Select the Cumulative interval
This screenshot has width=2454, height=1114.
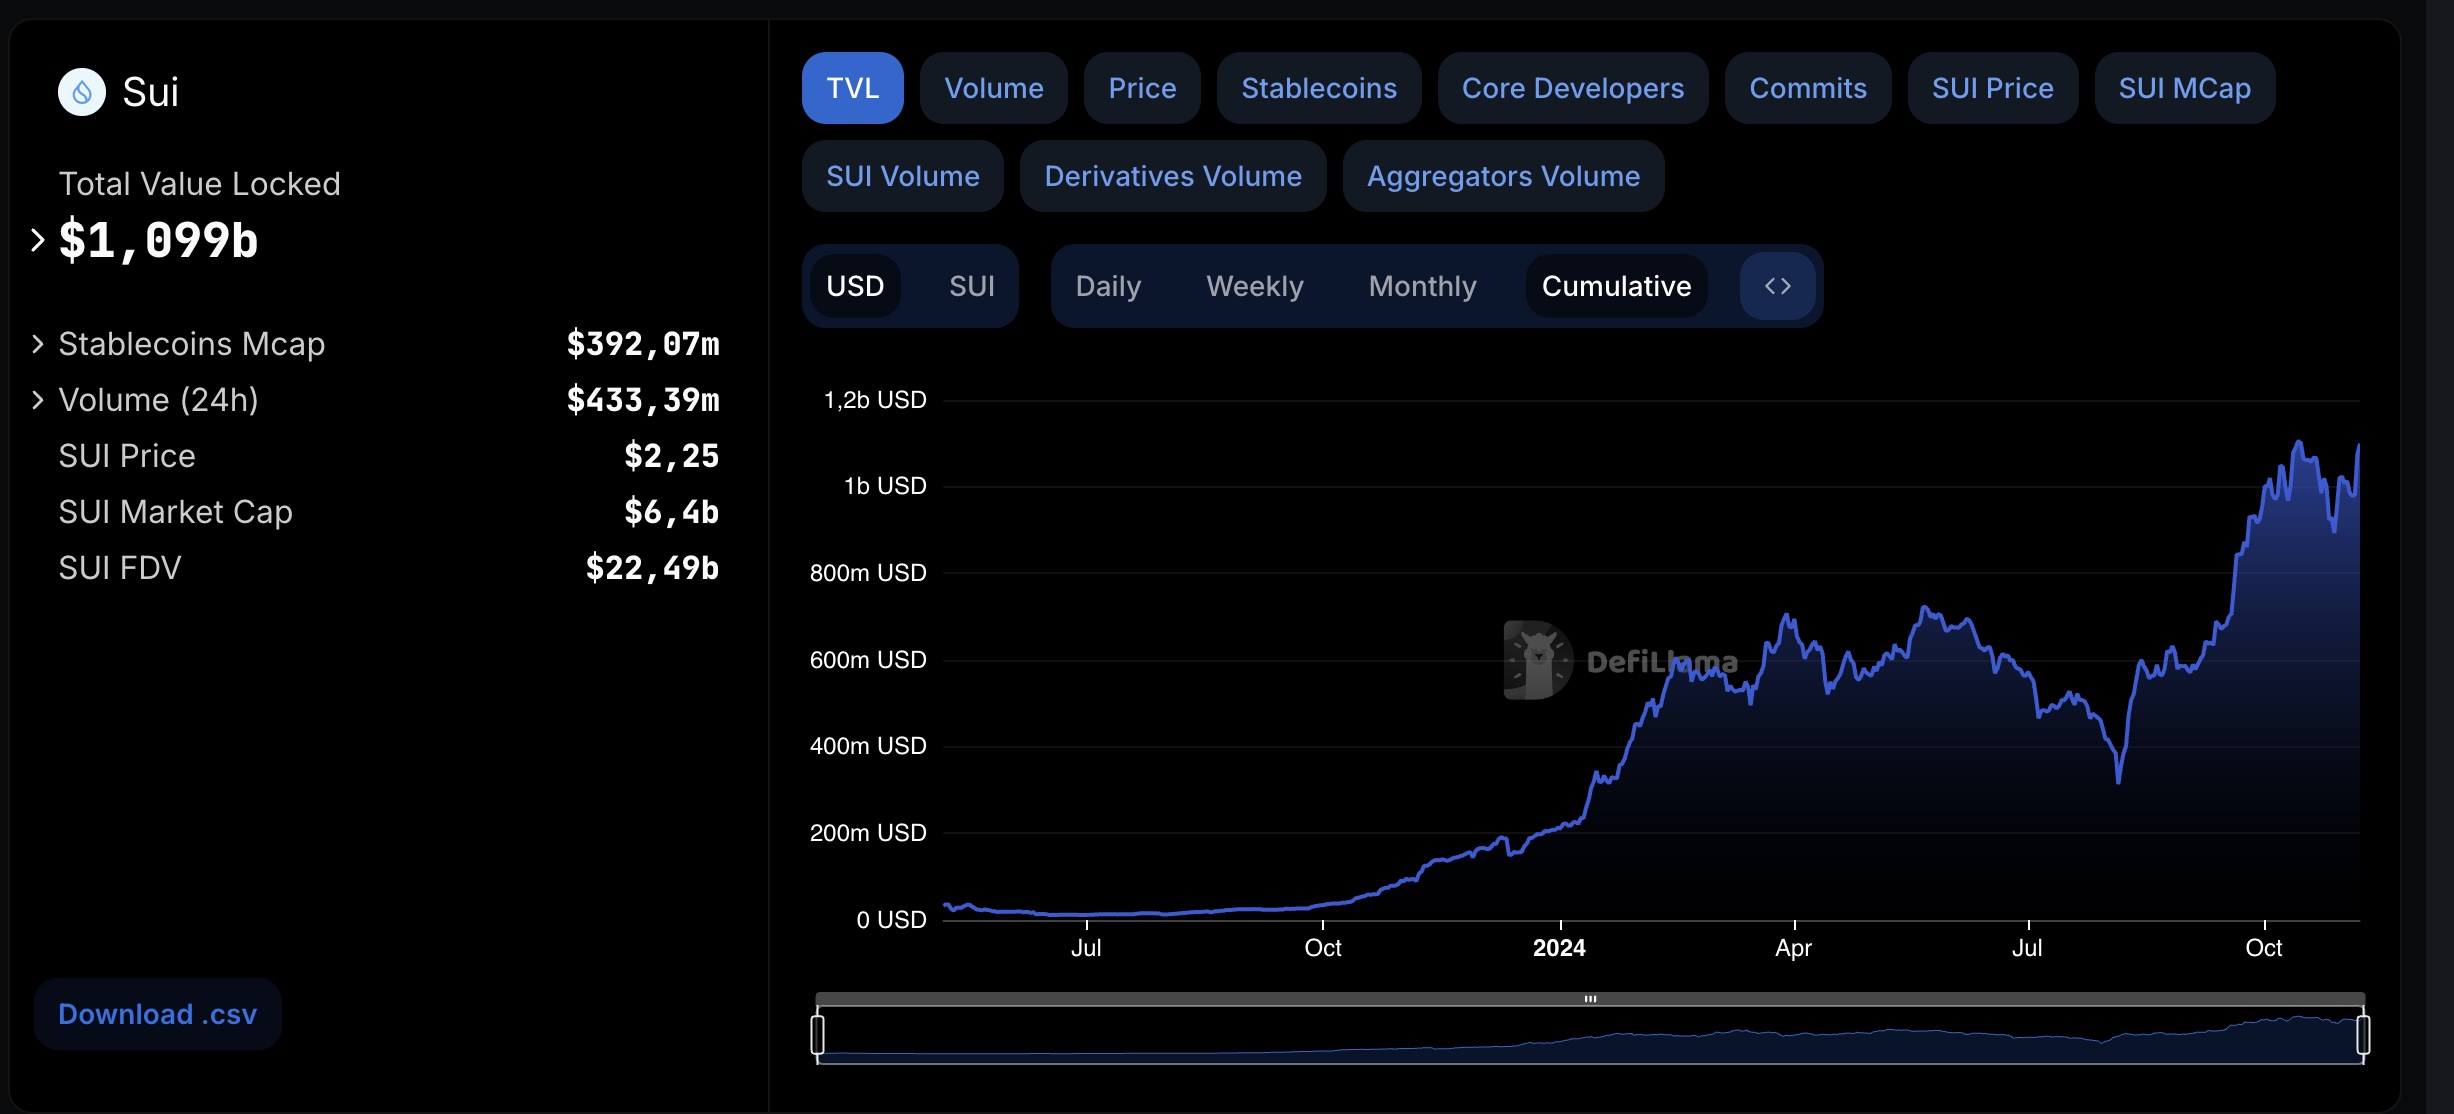click(x=1616, y=286)
